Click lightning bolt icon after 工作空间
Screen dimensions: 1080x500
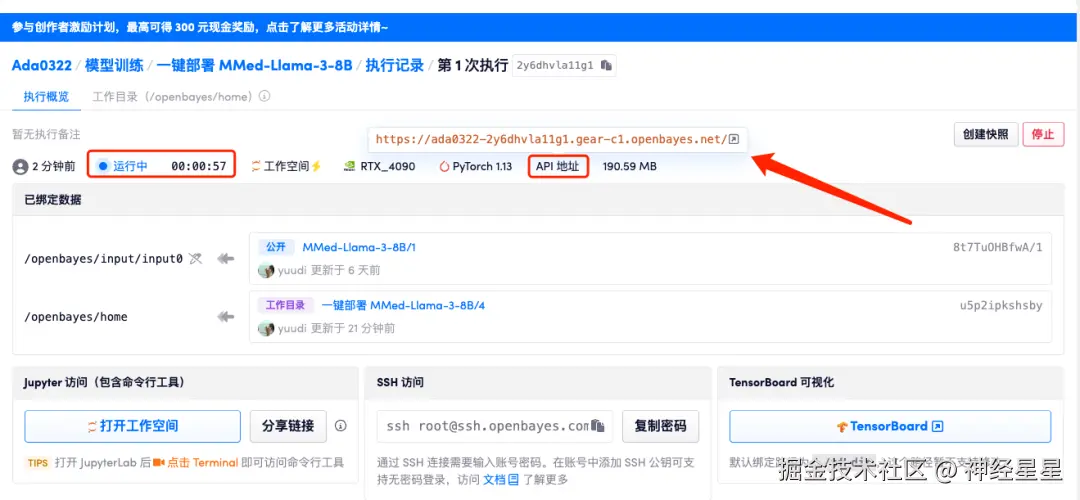point(317,166)
